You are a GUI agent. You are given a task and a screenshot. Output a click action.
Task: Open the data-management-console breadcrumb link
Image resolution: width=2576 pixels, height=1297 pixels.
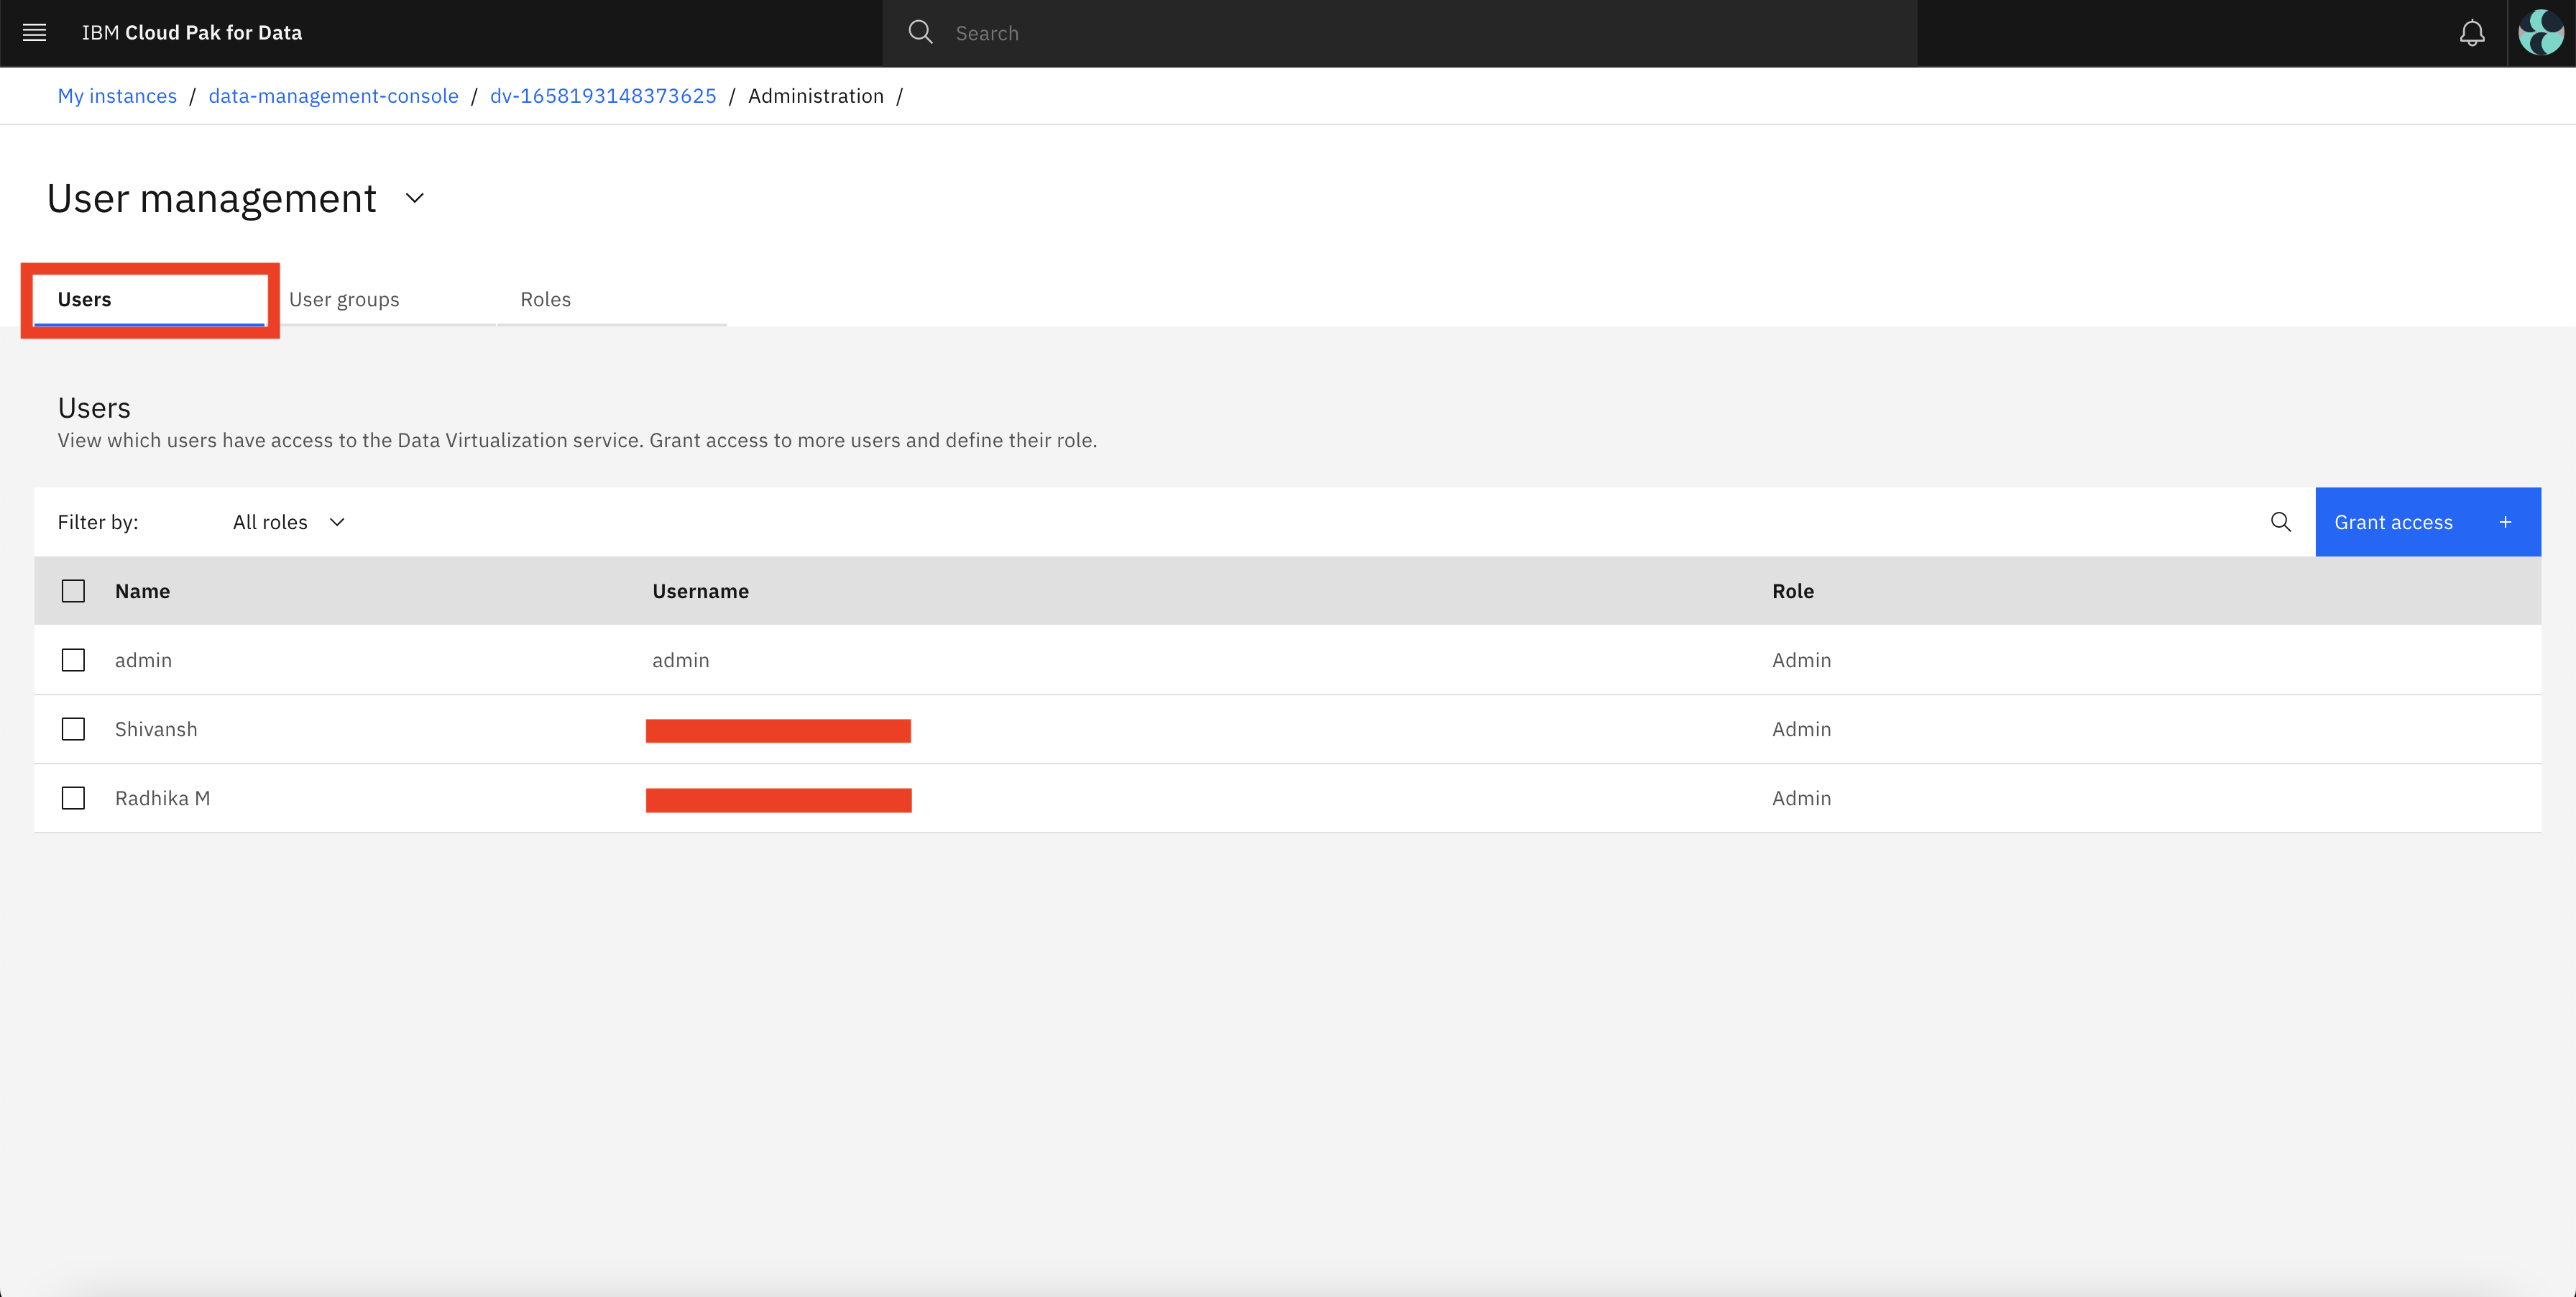coord(333,95)
